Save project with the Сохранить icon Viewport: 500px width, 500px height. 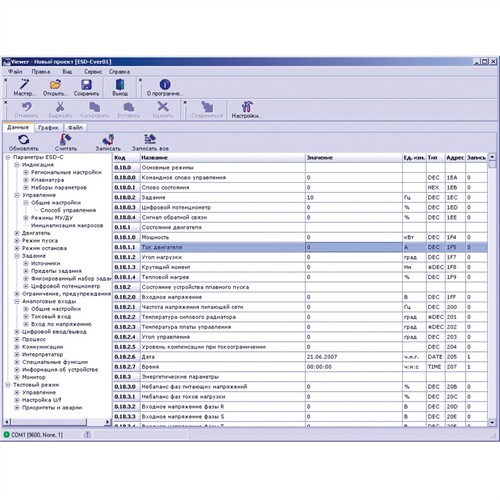tap(86, 84)
